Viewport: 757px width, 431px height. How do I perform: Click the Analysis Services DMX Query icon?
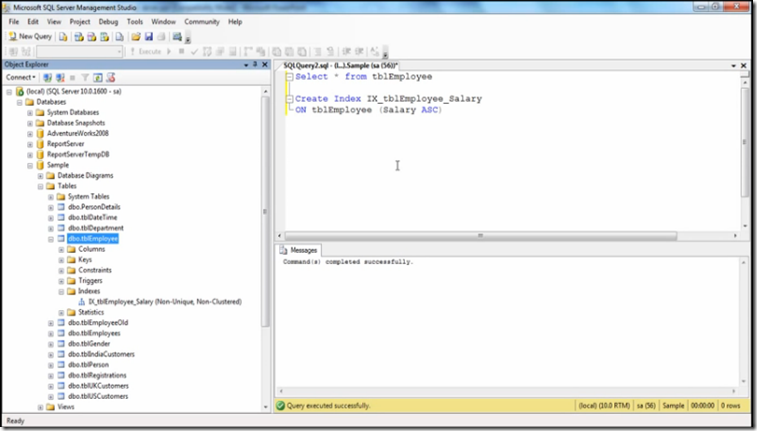click(91, 37)
